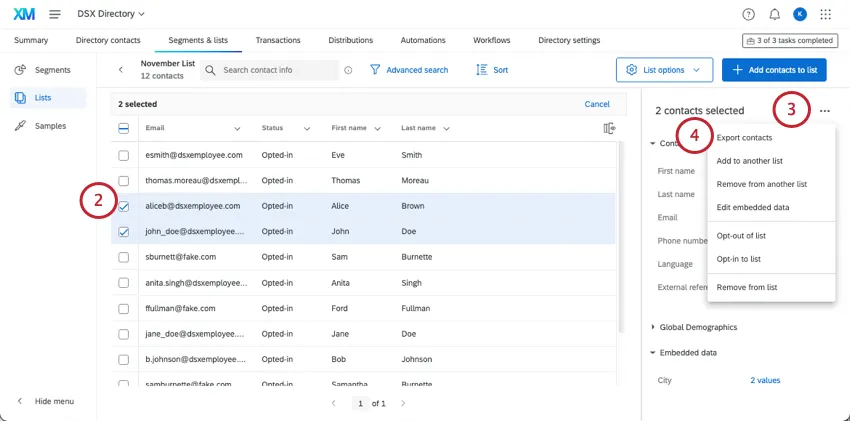Open the List options dropdown
Image resolution: width=850 pixels, height=421 pixels.
click(x=665, y=70)
